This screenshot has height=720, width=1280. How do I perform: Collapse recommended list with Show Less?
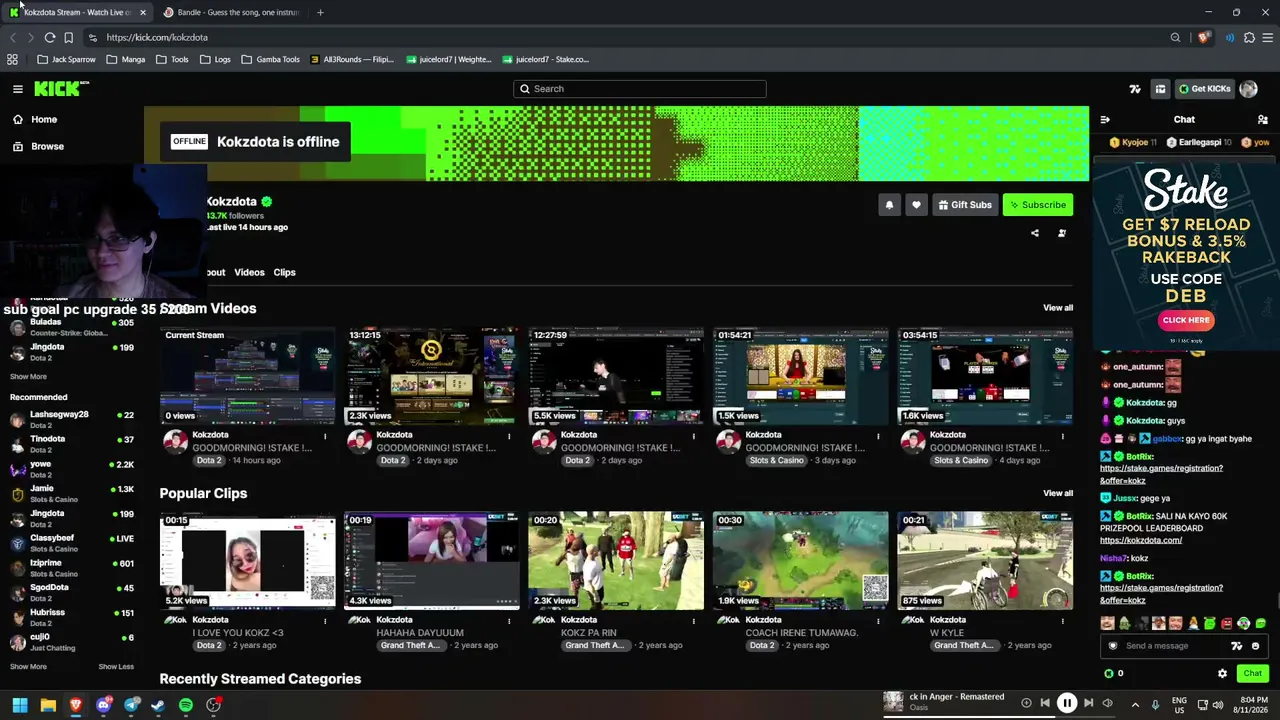pyautogui.click(x=116, y=667)
